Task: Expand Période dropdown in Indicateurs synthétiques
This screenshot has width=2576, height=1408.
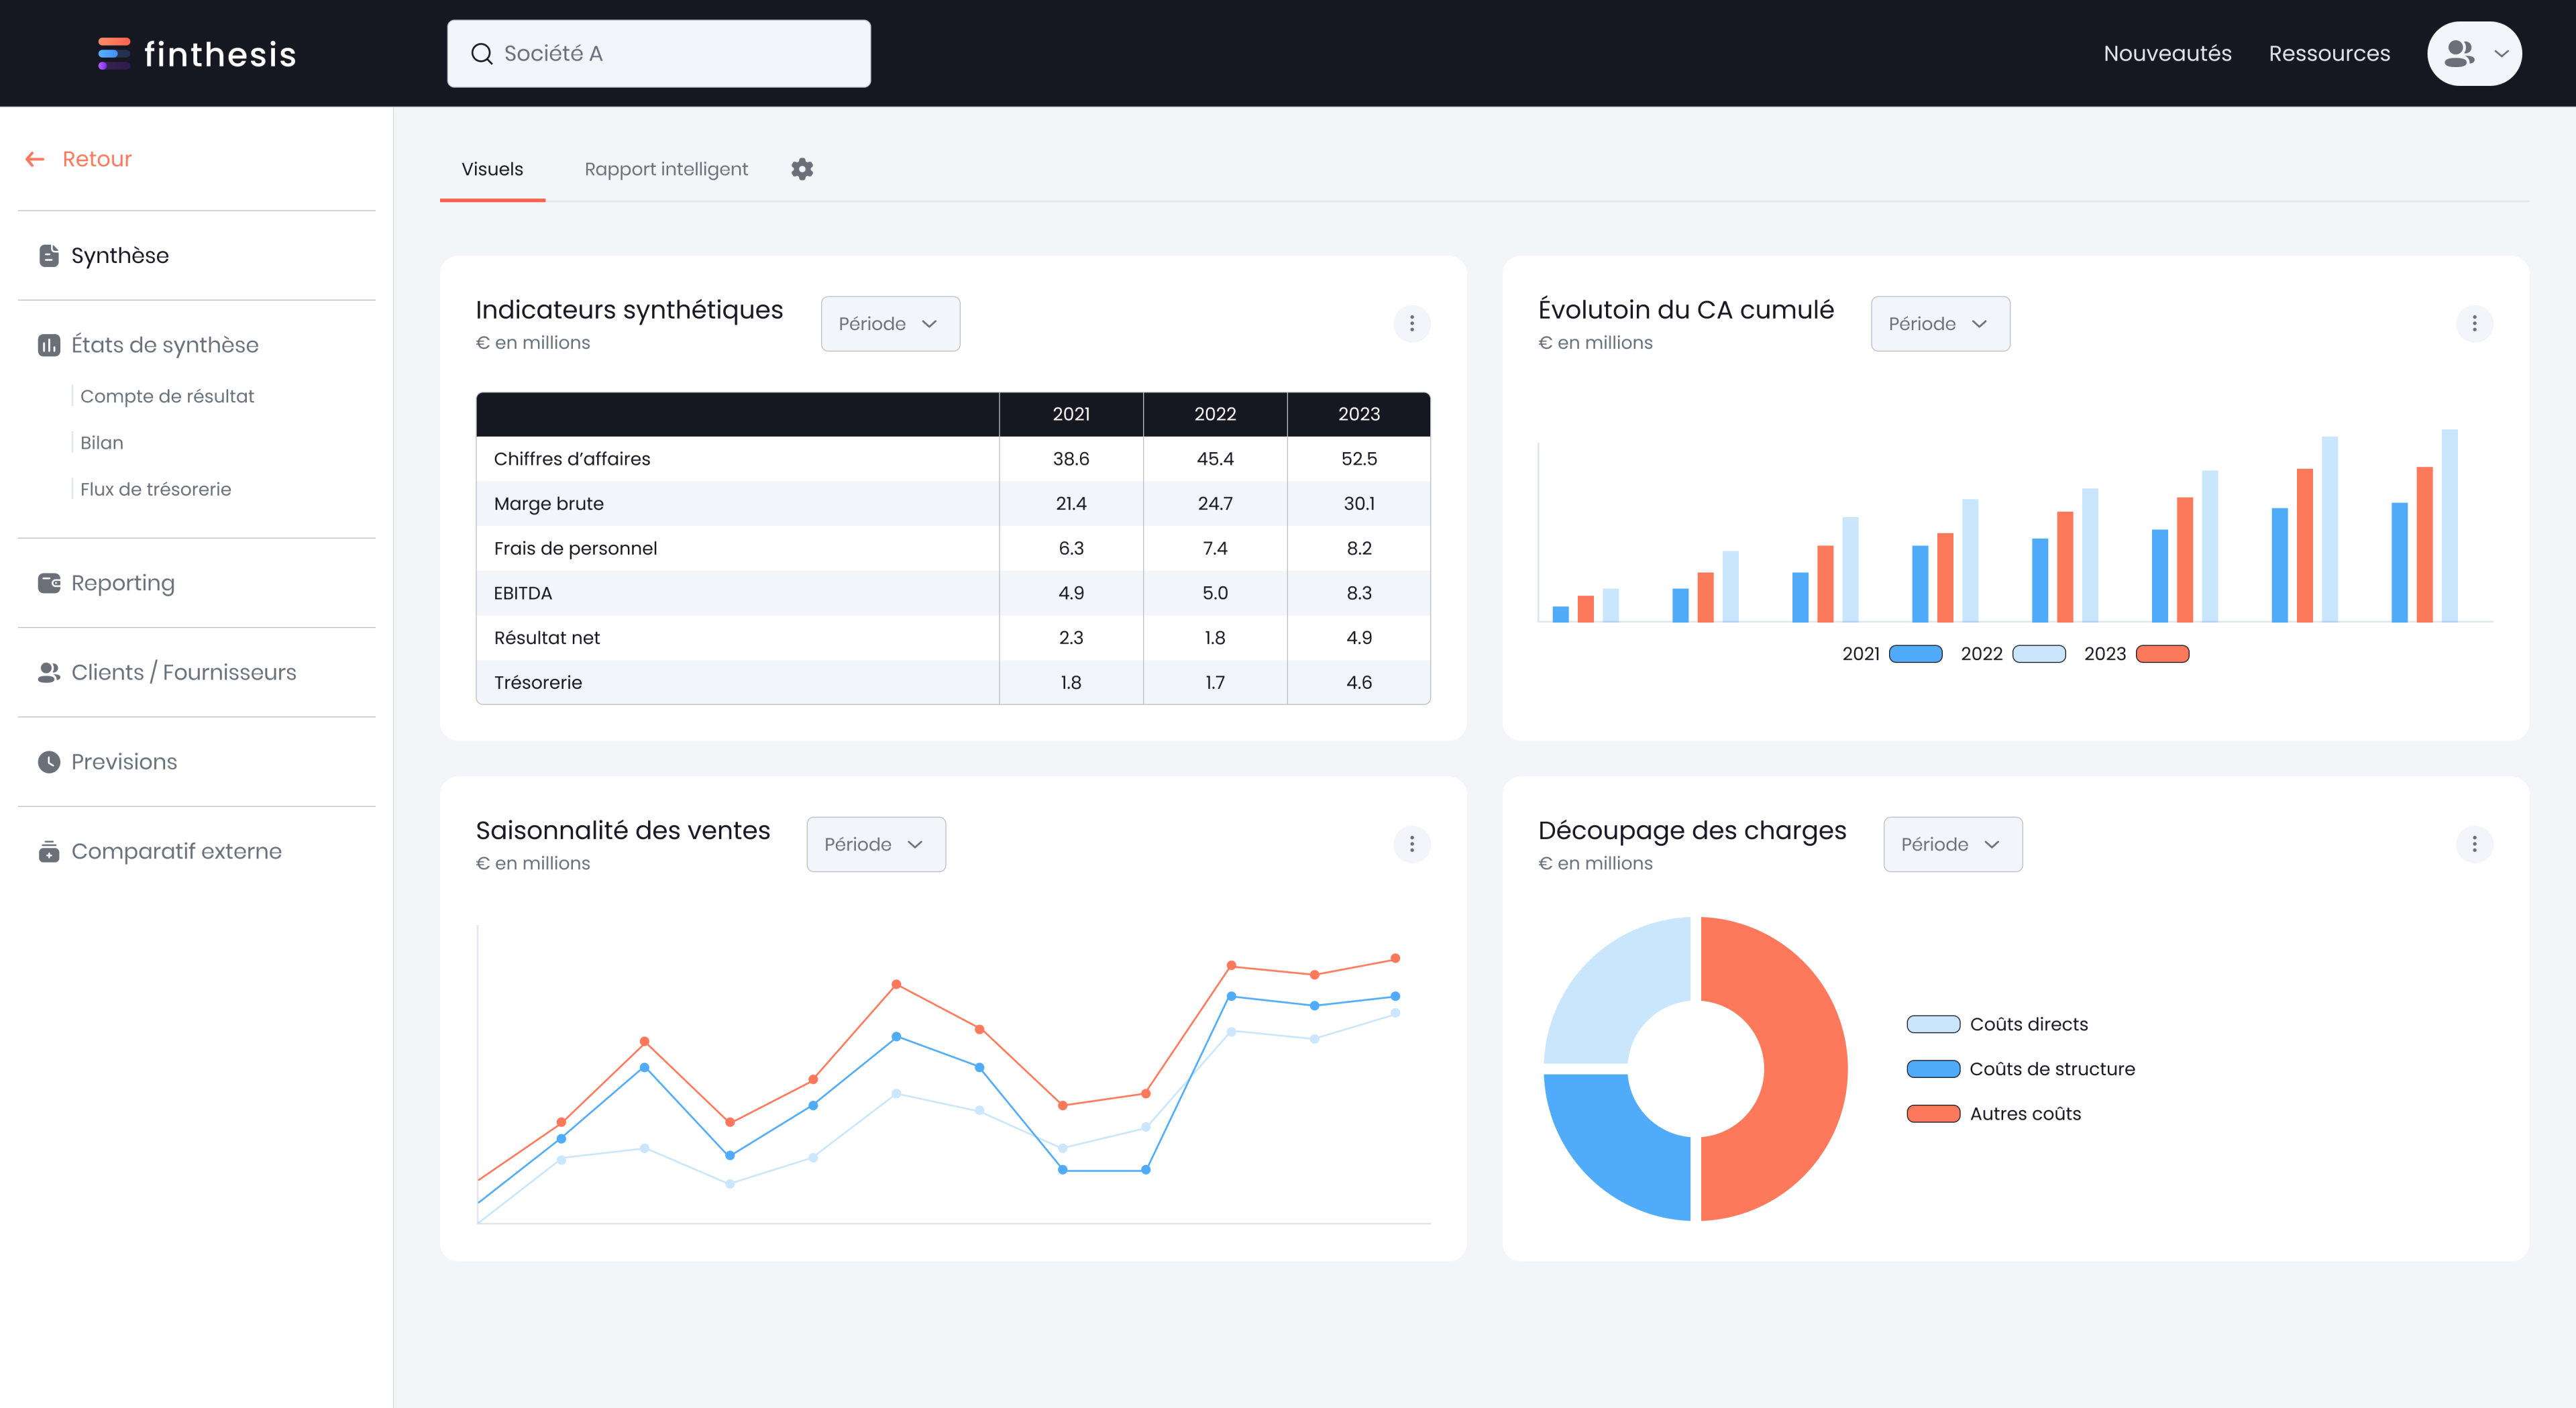Action: tap(890, 324)
